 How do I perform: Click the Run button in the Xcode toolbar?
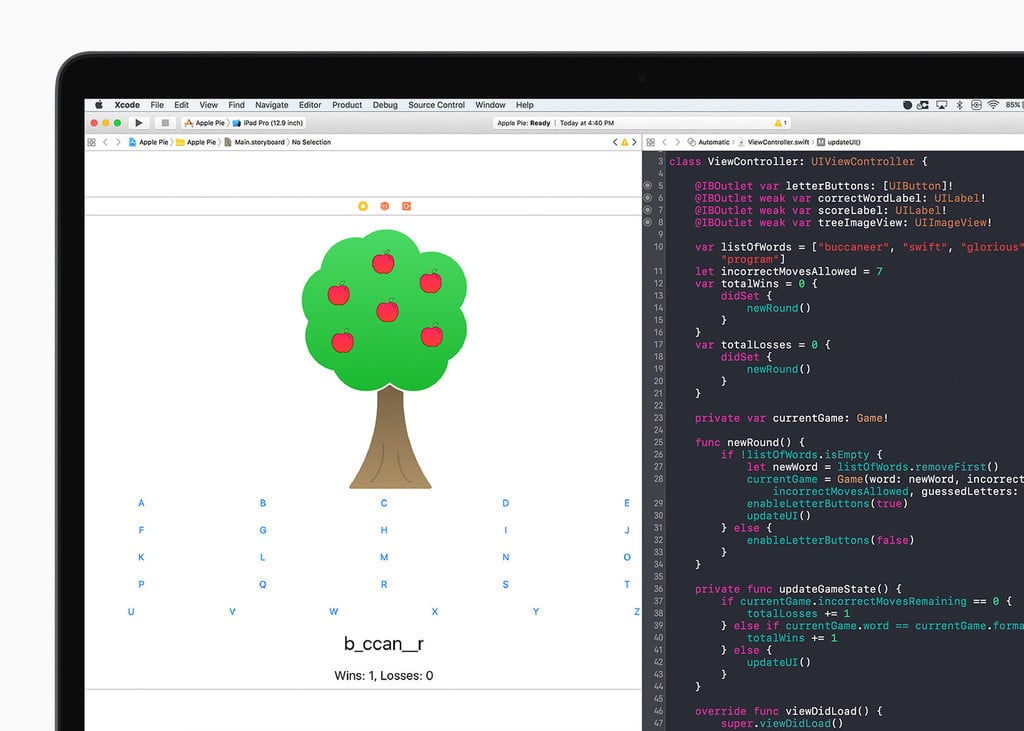[x=139, y=122]
